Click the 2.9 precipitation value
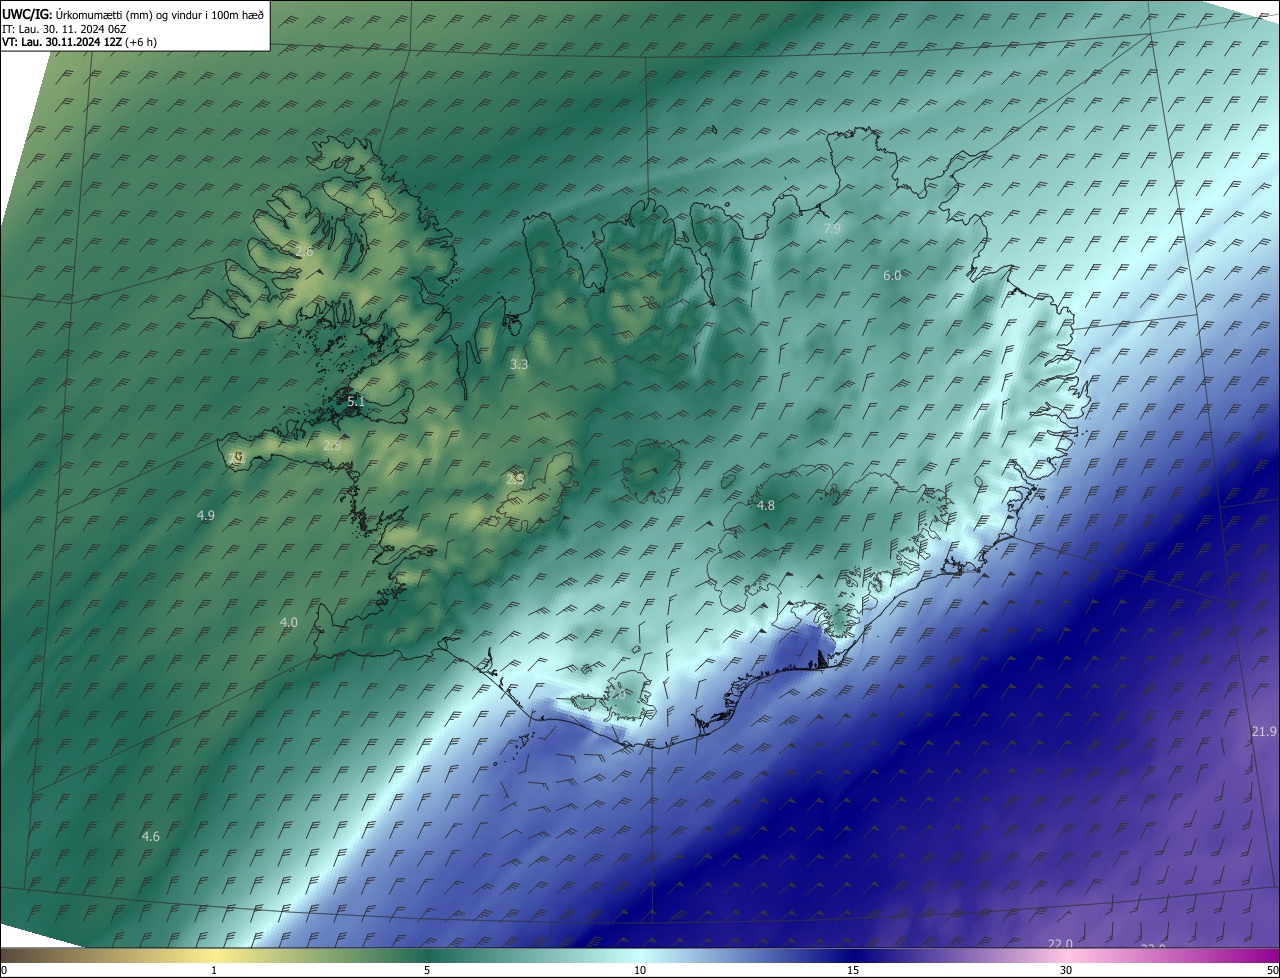This screenshot has width=1280, height=978. pyautogui.click(x=515, y=480)
